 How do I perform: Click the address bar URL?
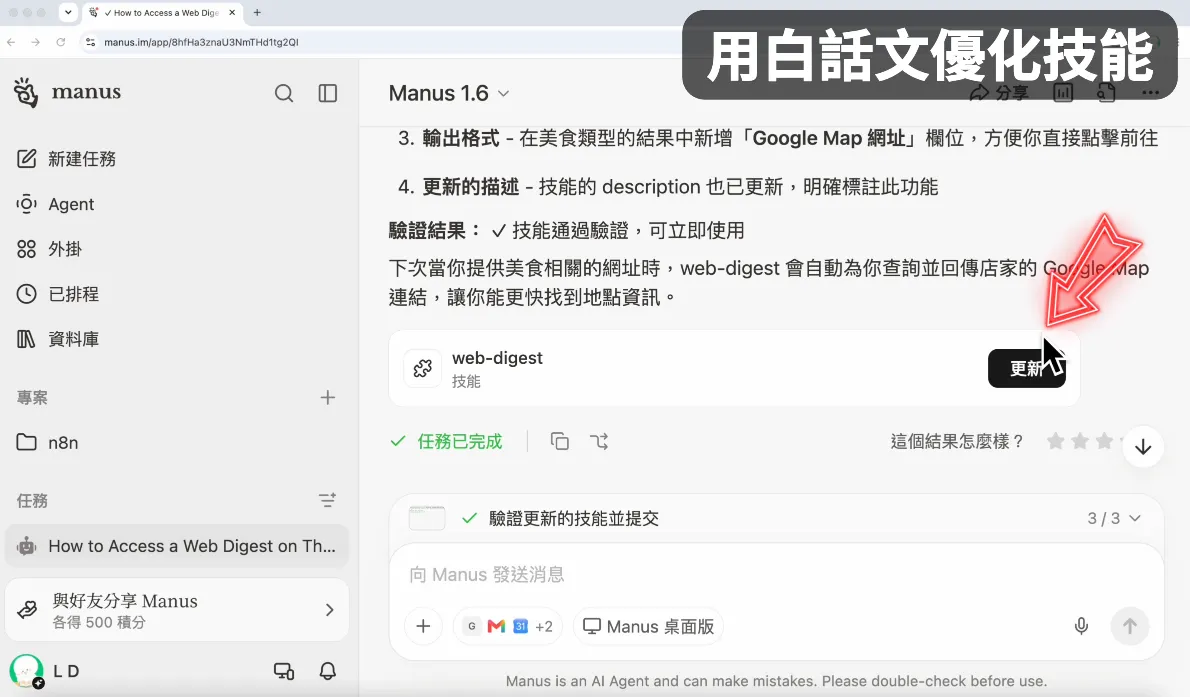click(x=201, y=42)
